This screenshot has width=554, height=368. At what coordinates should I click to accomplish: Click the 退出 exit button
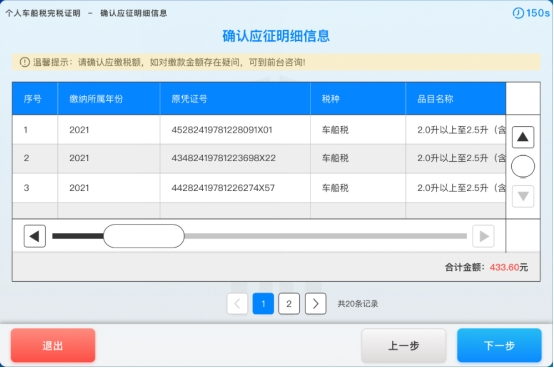pos(53,345)
